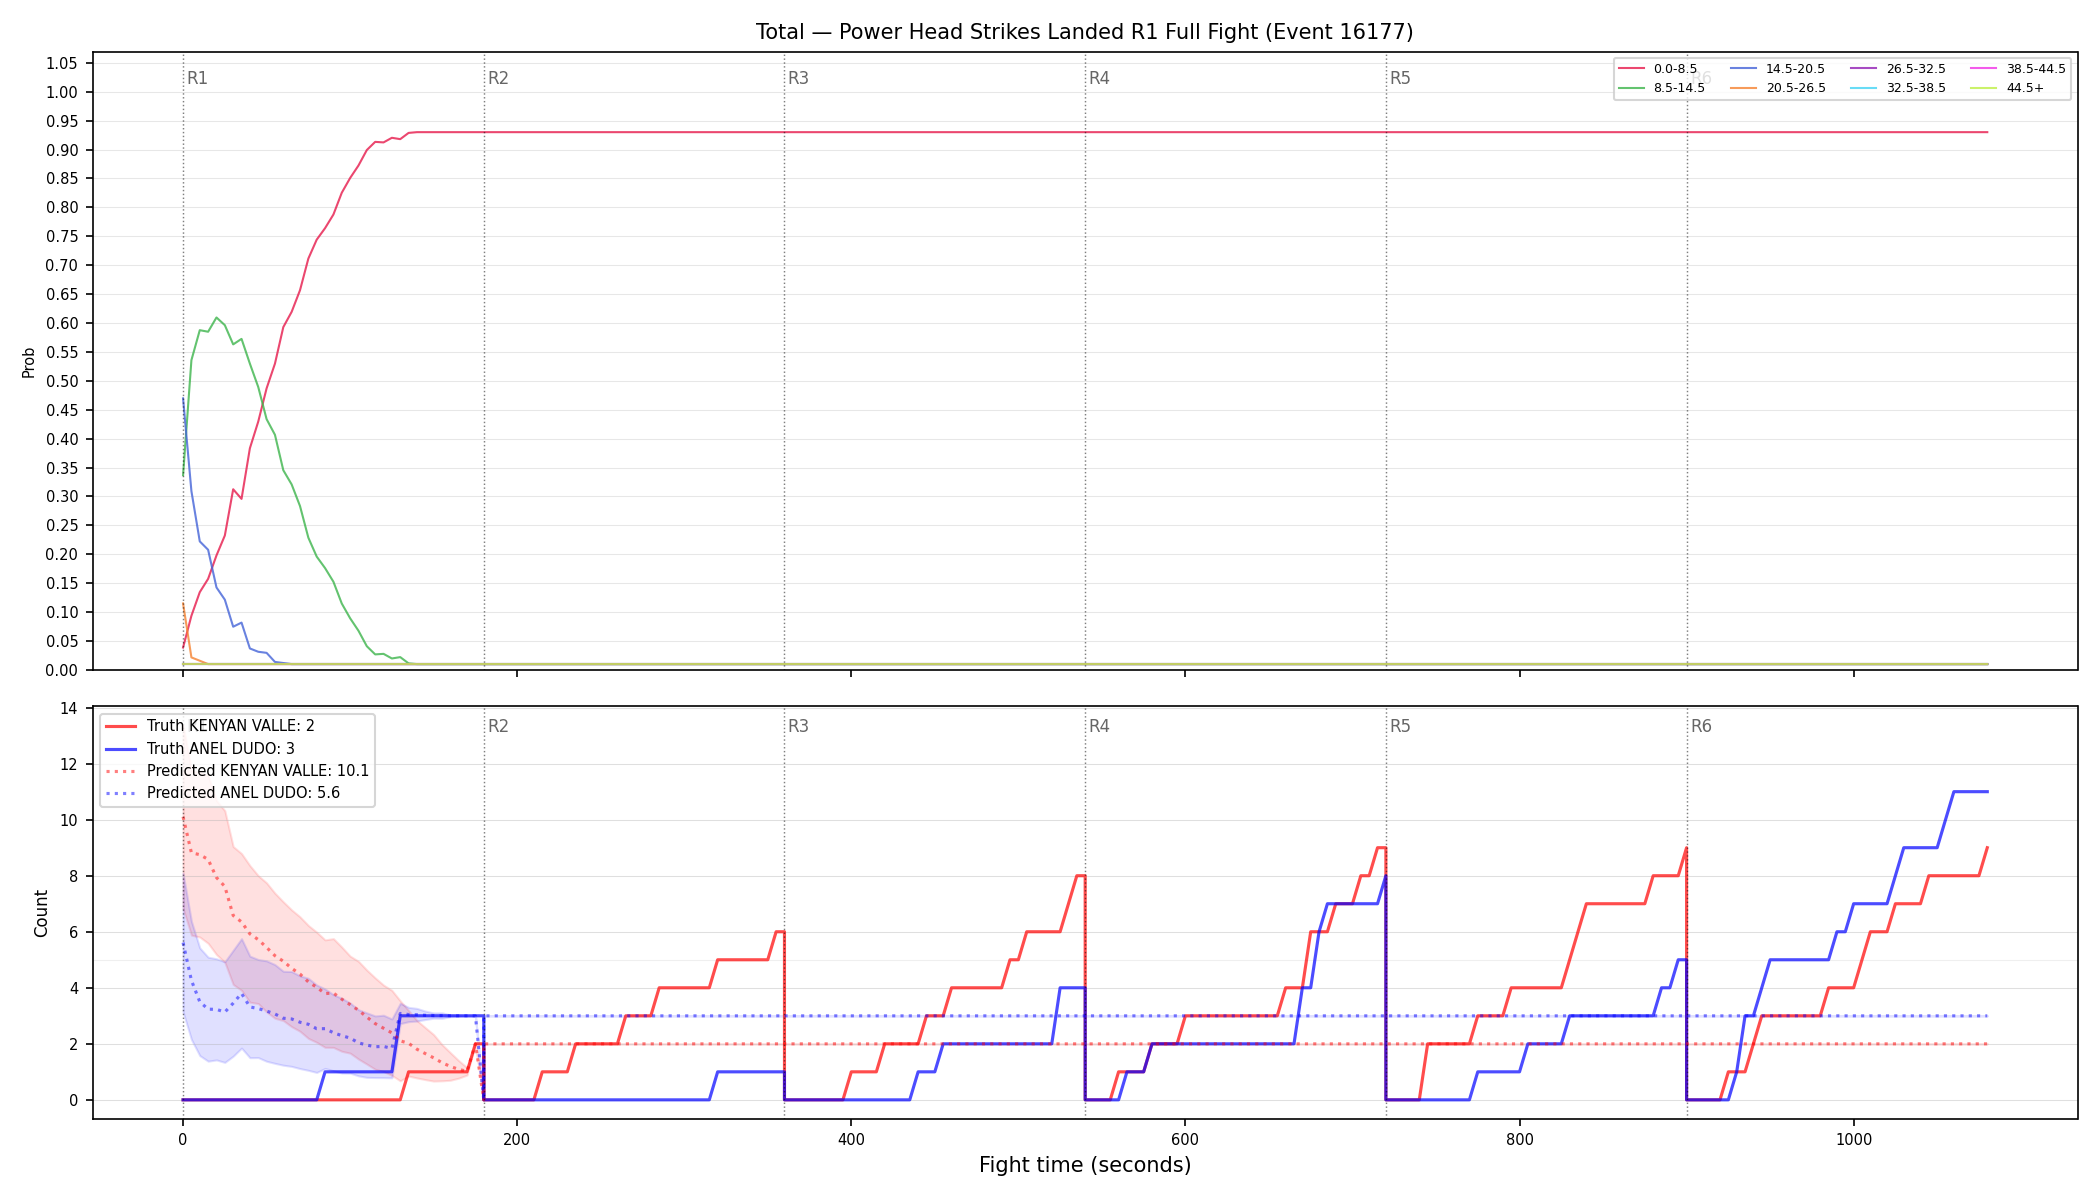This screenshot has width=2100, height=1200.
Task: Click the Fight time (seconds) axis label
Action: (1085, 1165)
